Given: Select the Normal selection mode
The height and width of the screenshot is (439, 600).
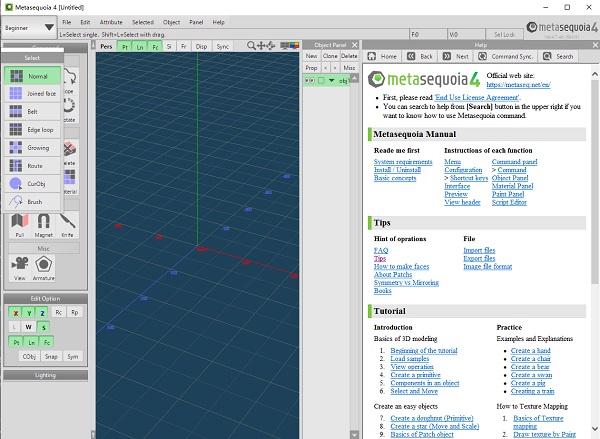Looking at the screenshot, I should (x=33, y=76).
